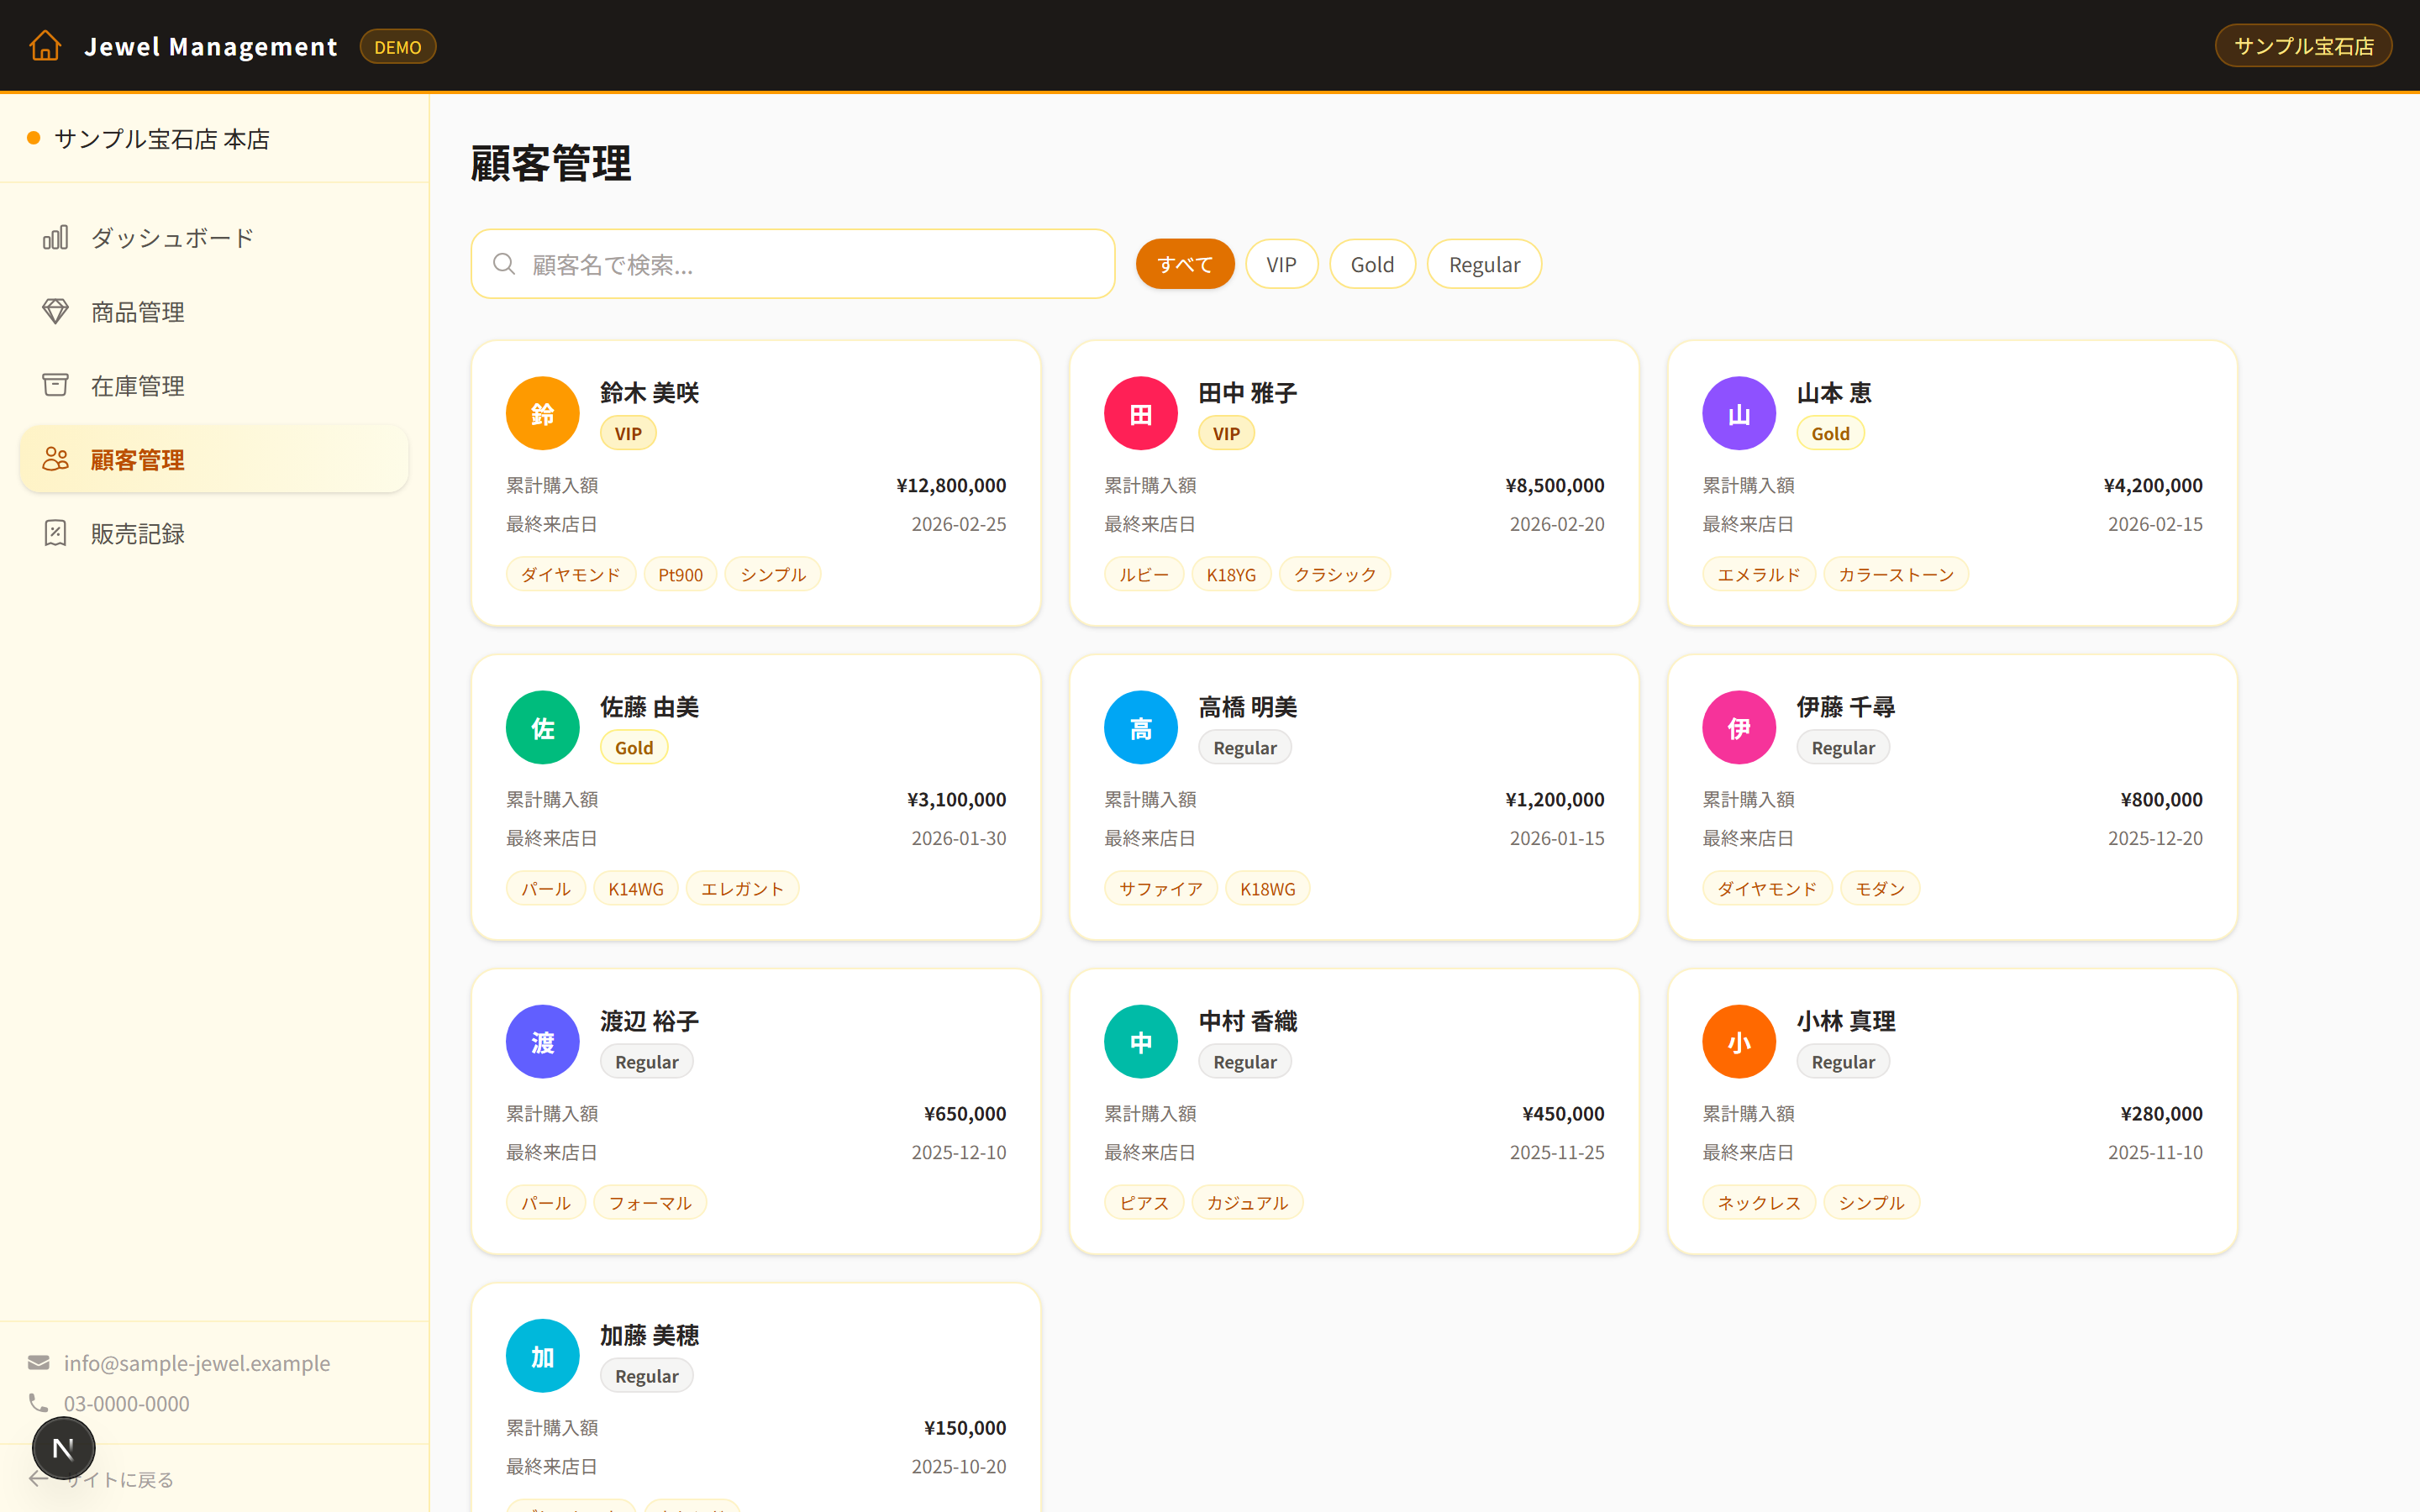Click the DEMO badge

pyautogui.click(x=397, y=46)
